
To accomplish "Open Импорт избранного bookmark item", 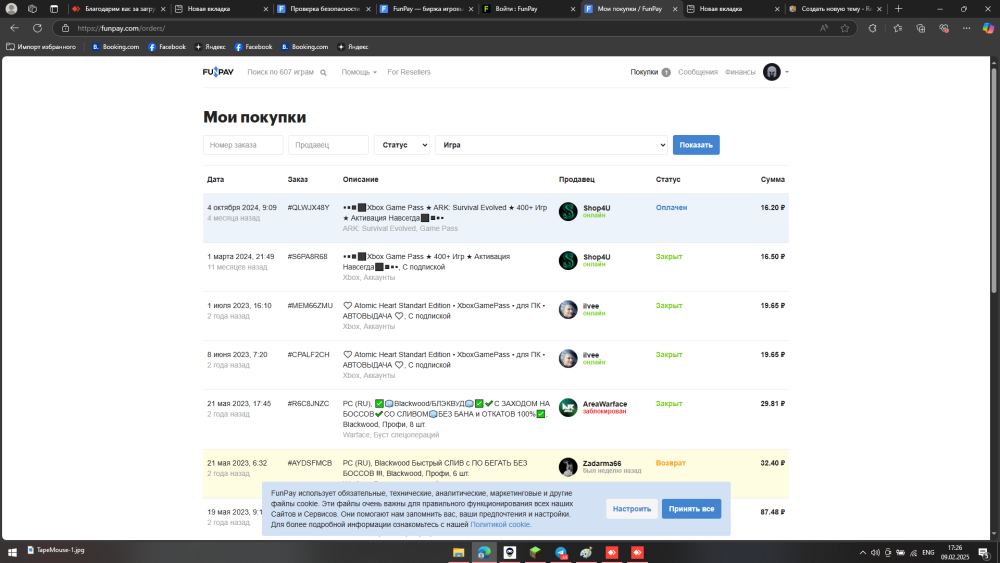I will [41, 47].
